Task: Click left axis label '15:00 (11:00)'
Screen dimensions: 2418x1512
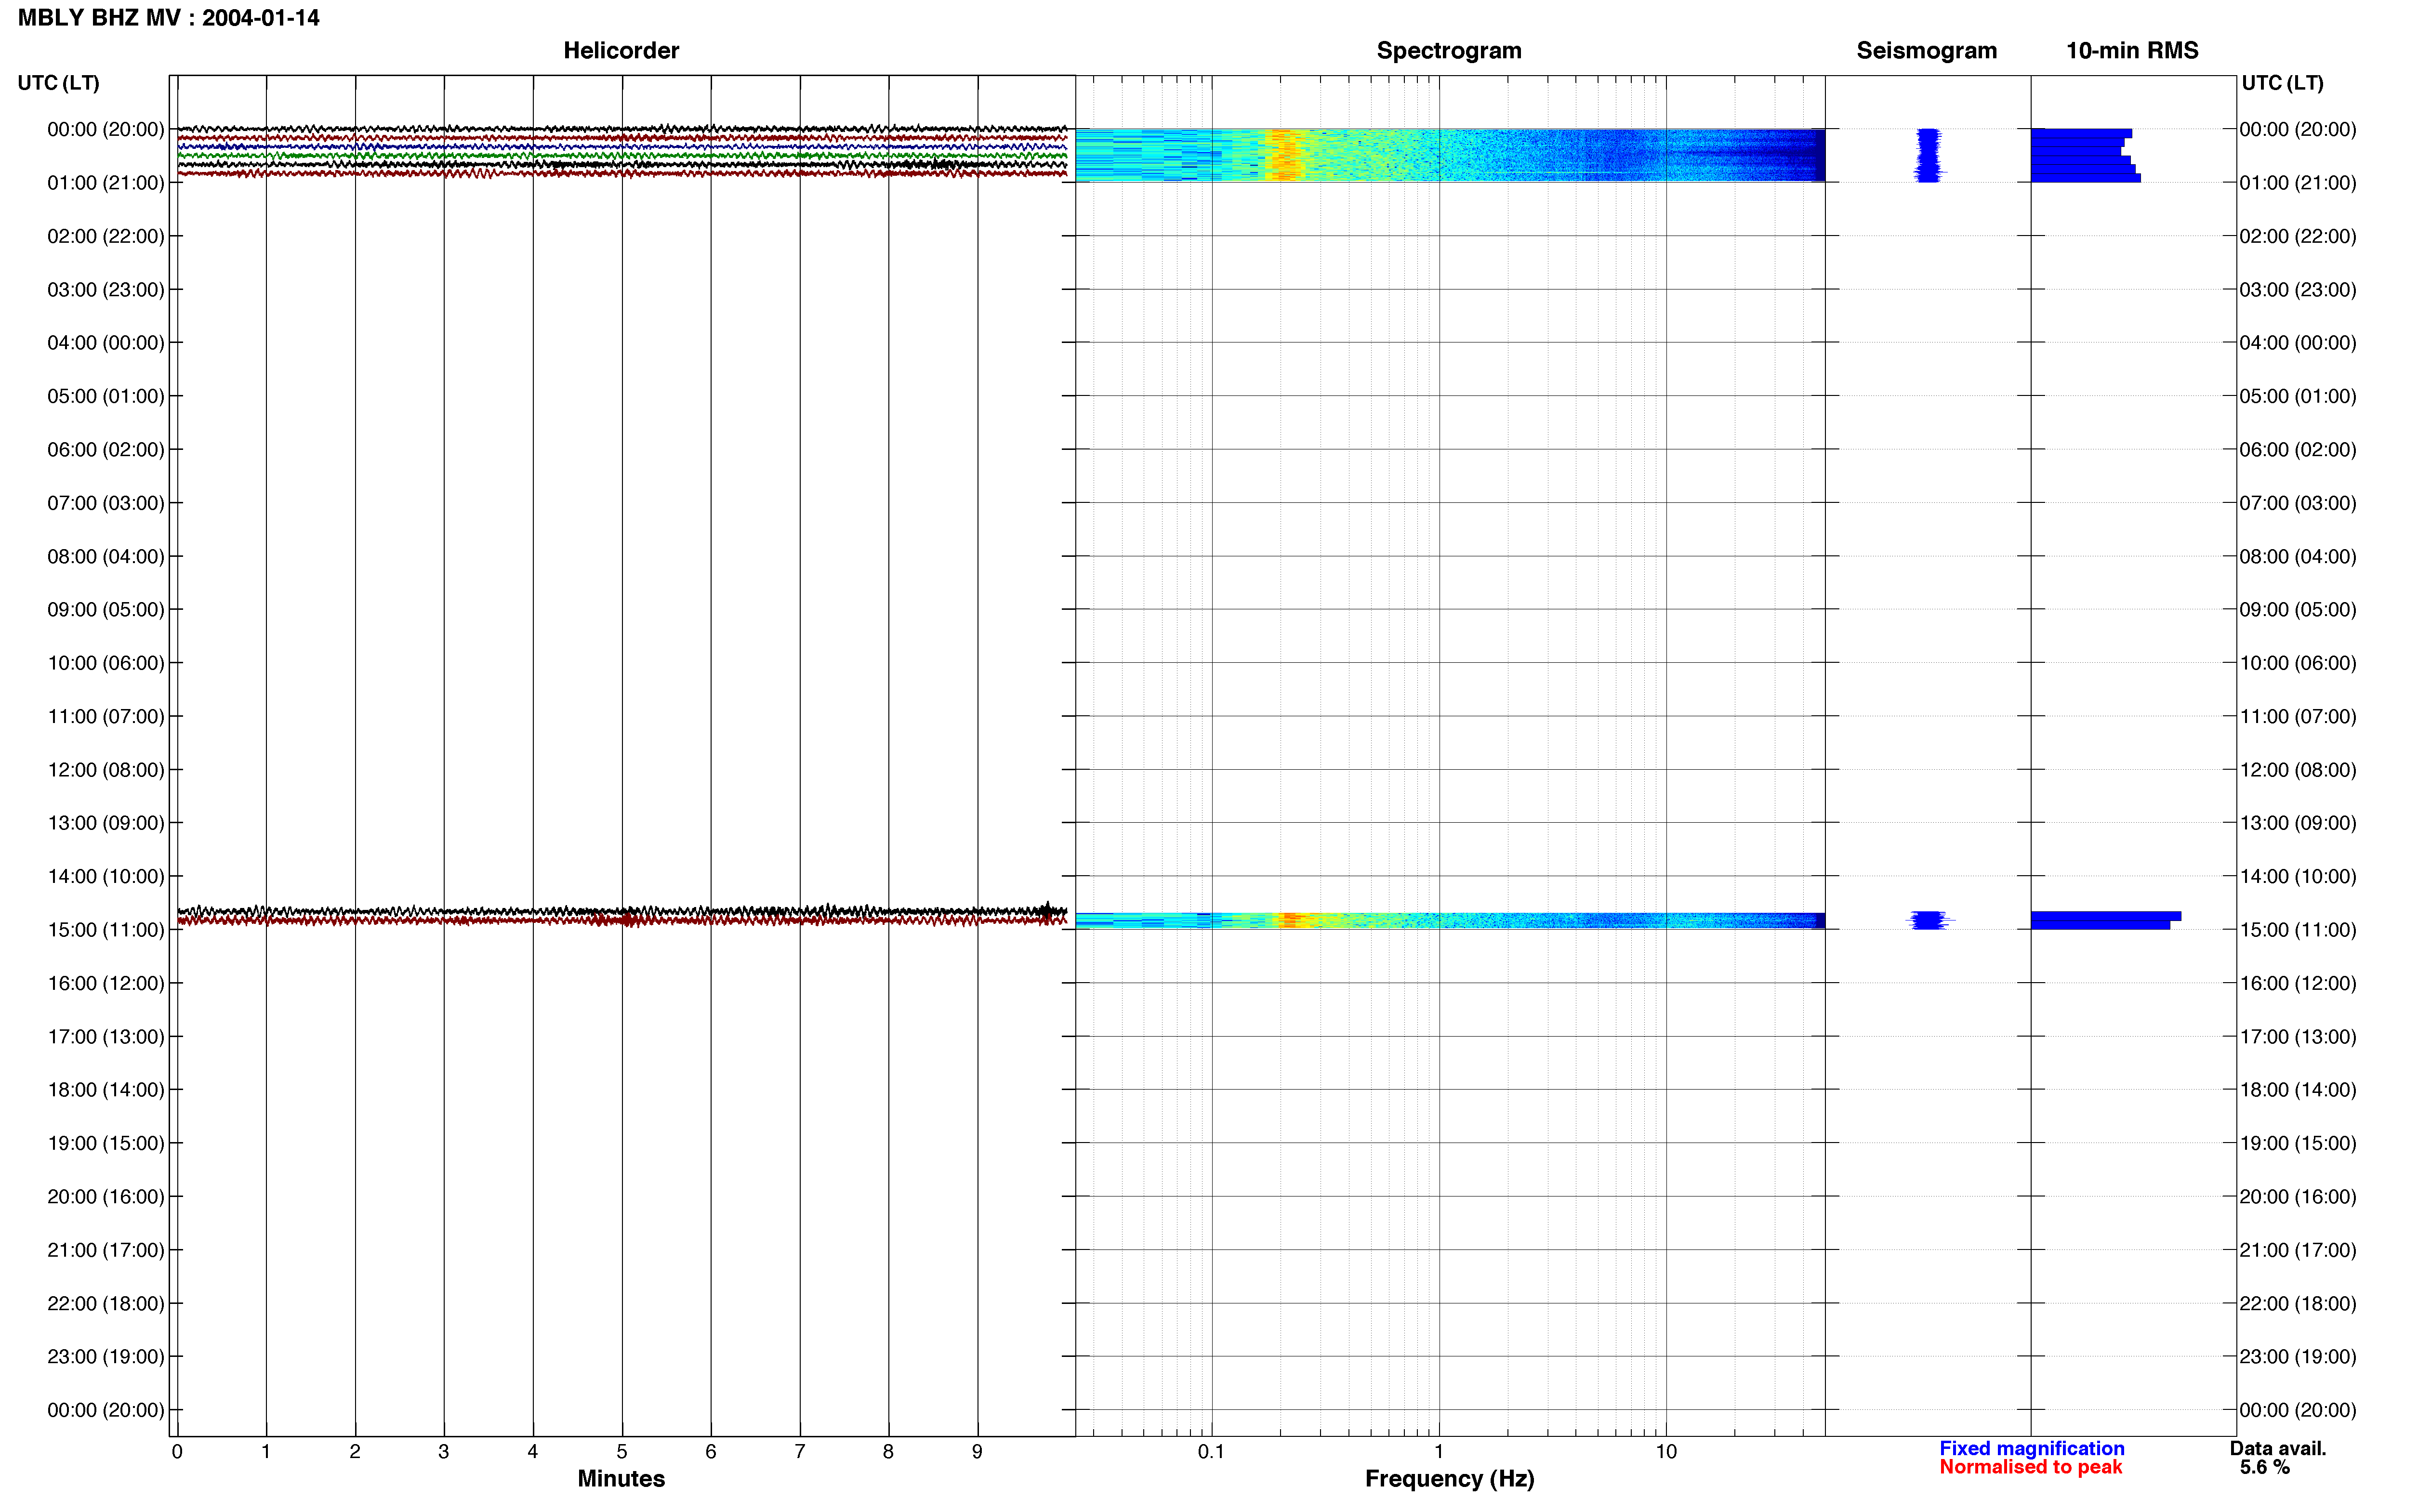Action: (x=105, y=930)
